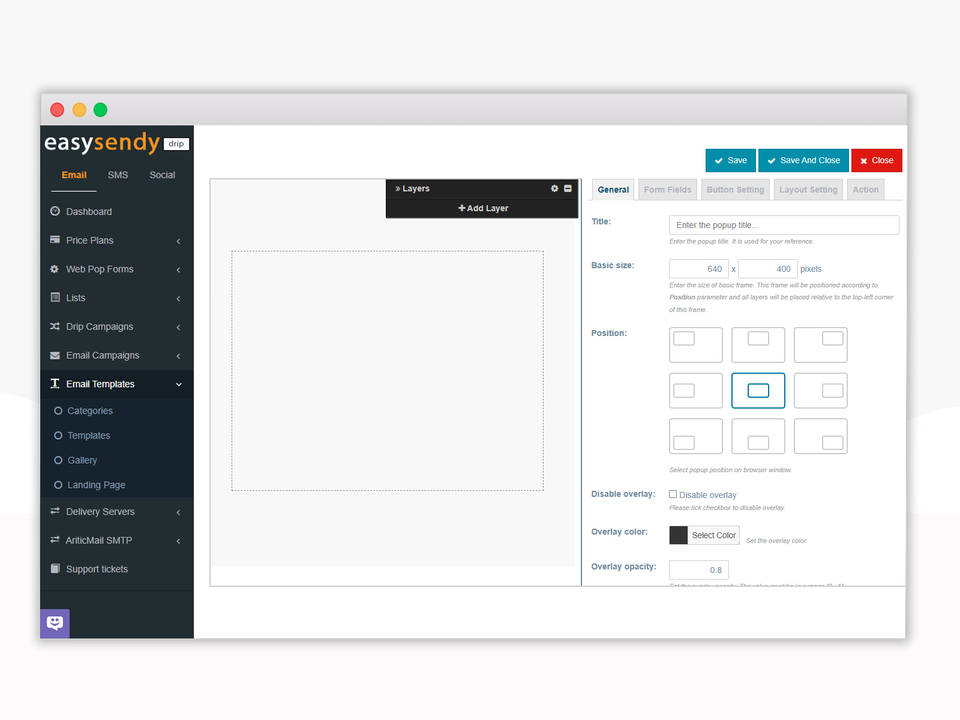Select top-right popup position
This screenshot has width=960, height=720.
click(820, 345)
